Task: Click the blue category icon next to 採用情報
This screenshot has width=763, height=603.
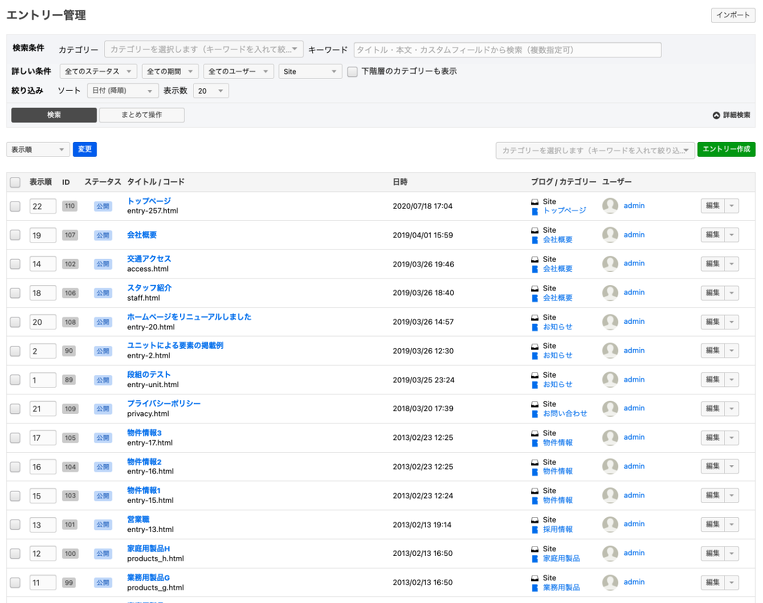Action: coord(535,530)
